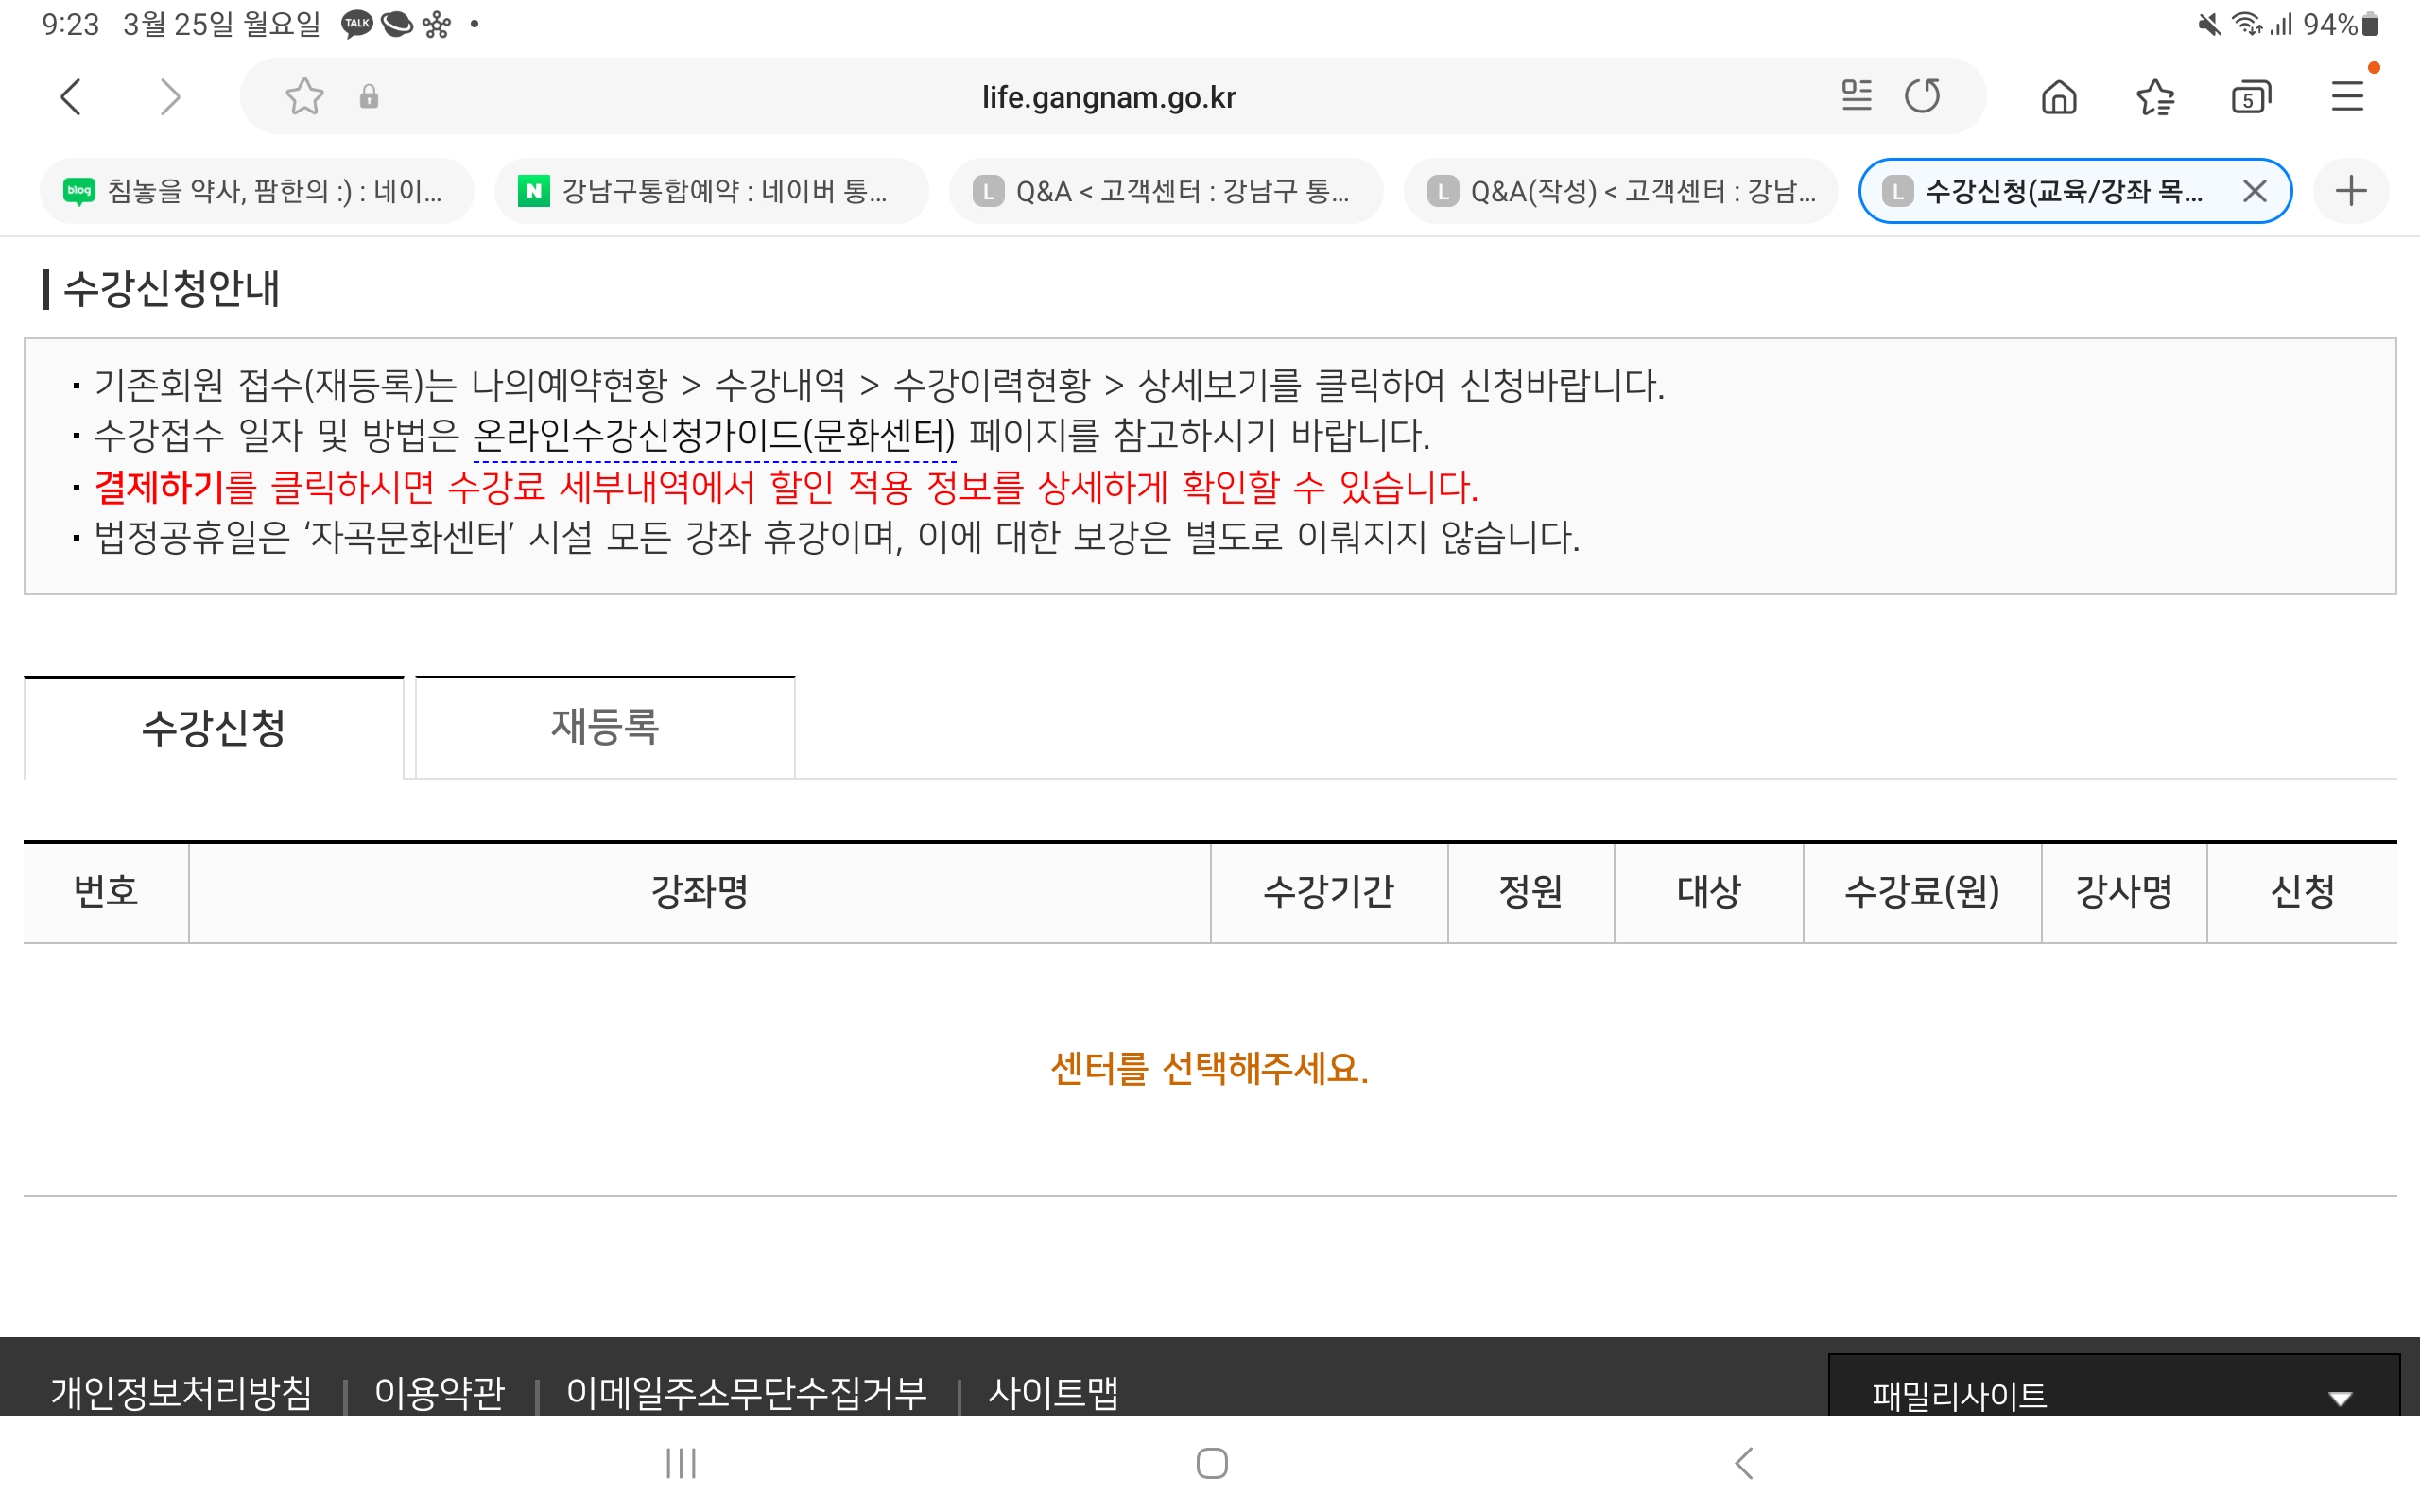Viewport: 2420px width, 1512px height.
Task: Tap the life.gangnam.go.kr address field
Action: click(x=1108, y=97)
